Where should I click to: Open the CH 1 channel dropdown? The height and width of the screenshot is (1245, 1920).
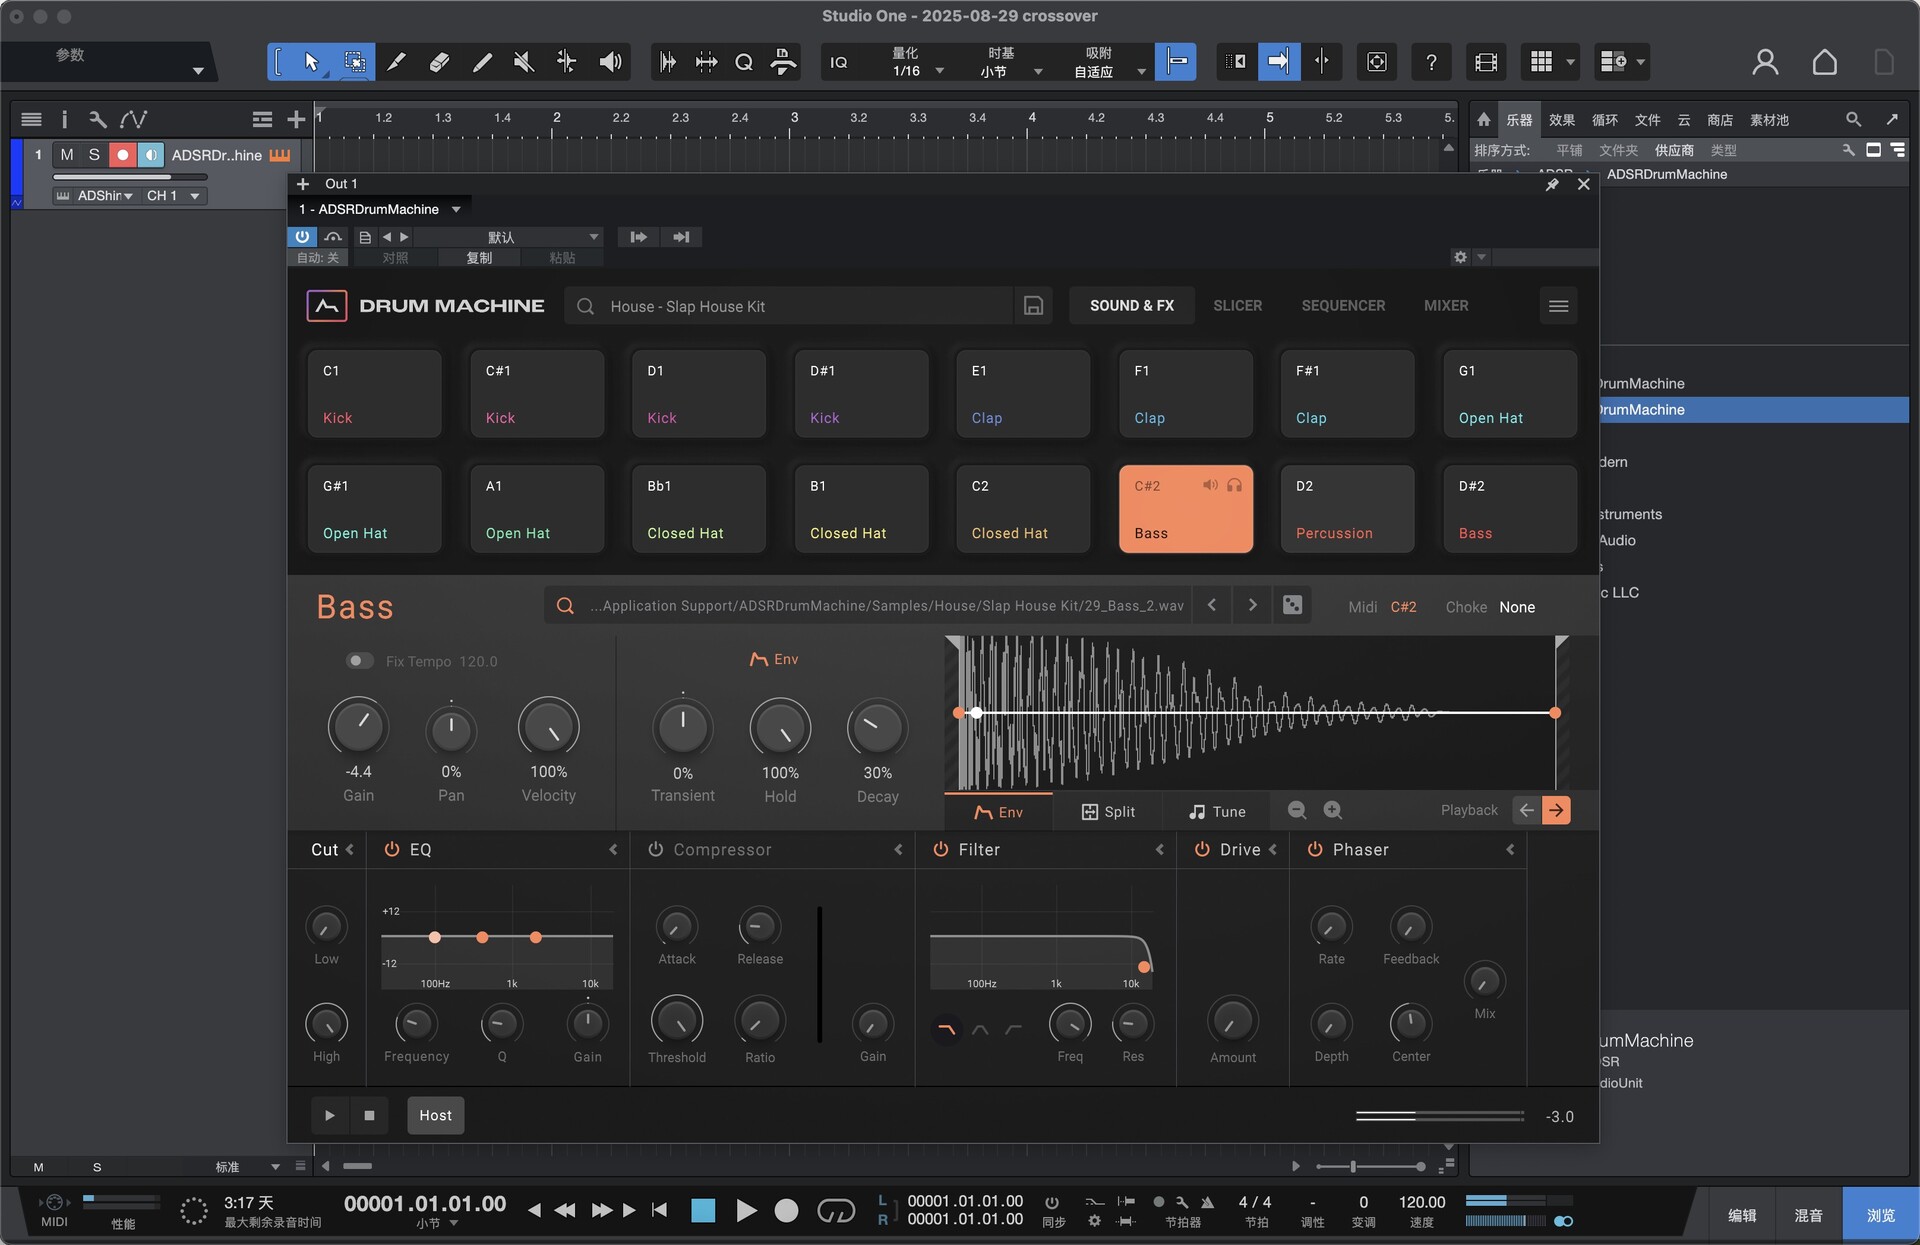[x=173, y=196]
